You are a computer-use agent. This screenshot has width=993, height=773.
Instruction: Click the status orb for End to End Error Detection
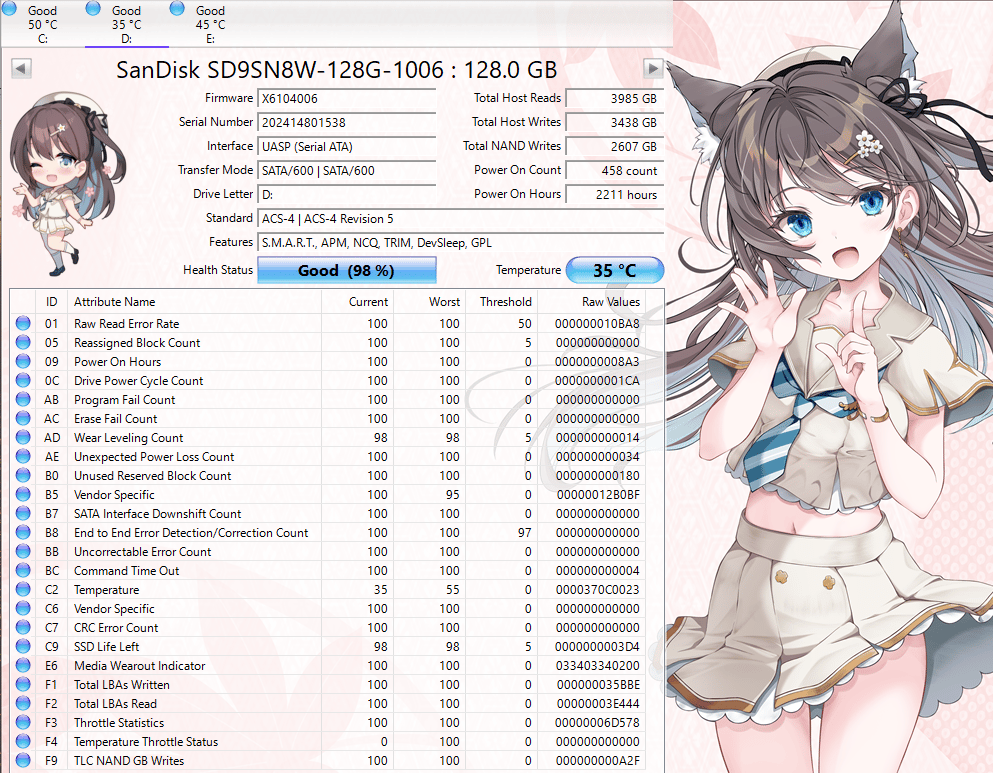[23, 532]
